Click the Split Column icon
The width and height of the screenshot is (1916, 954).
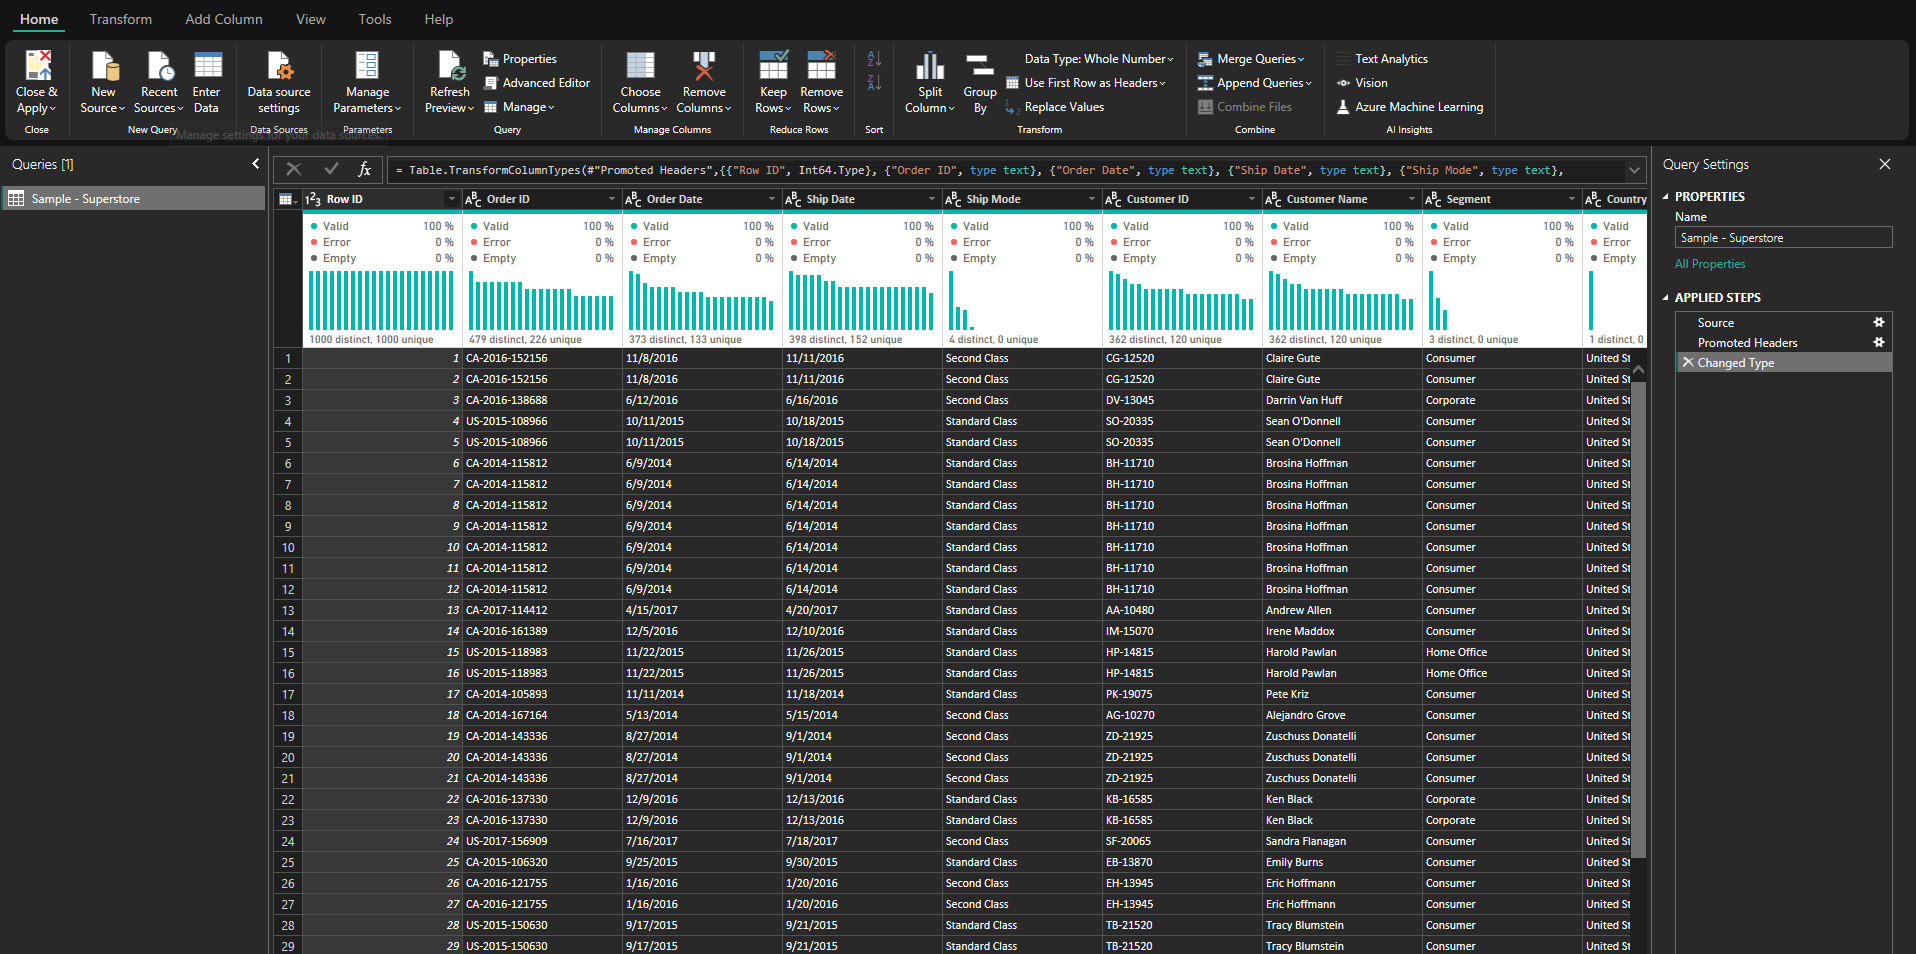[930, 67]
